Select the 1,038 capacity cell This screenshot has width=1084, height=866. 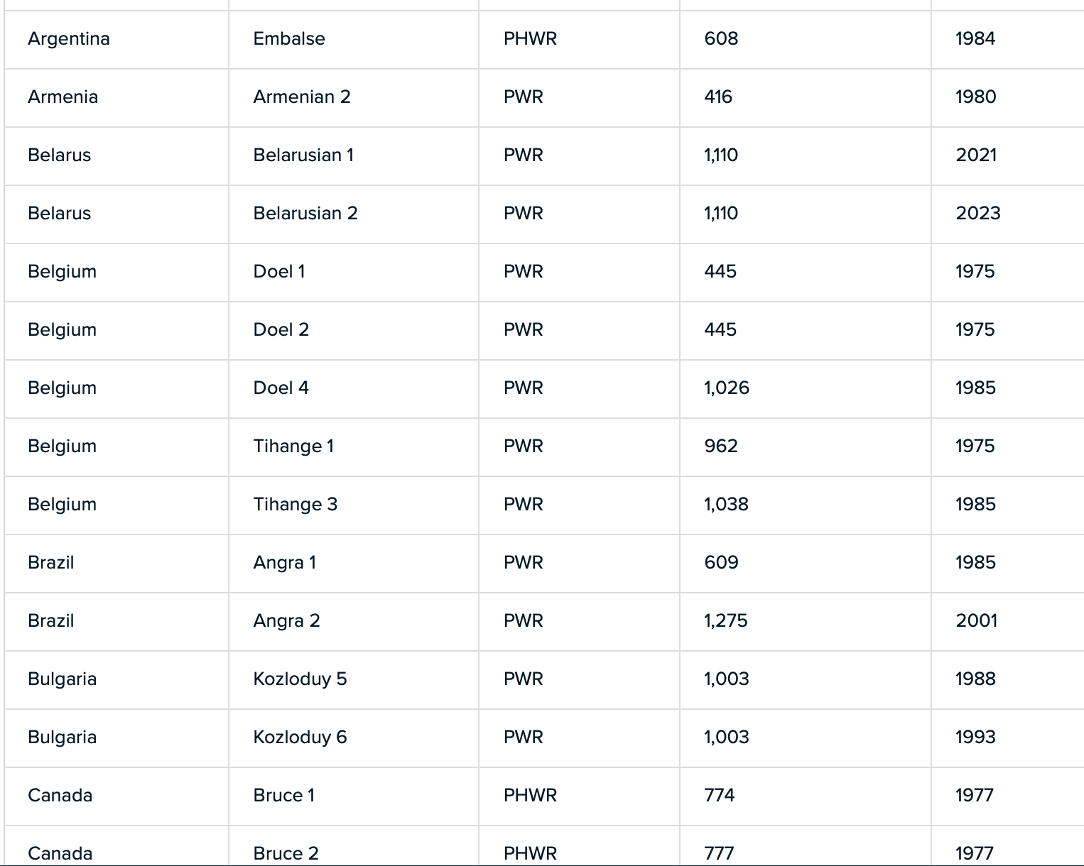coord(805,505)
